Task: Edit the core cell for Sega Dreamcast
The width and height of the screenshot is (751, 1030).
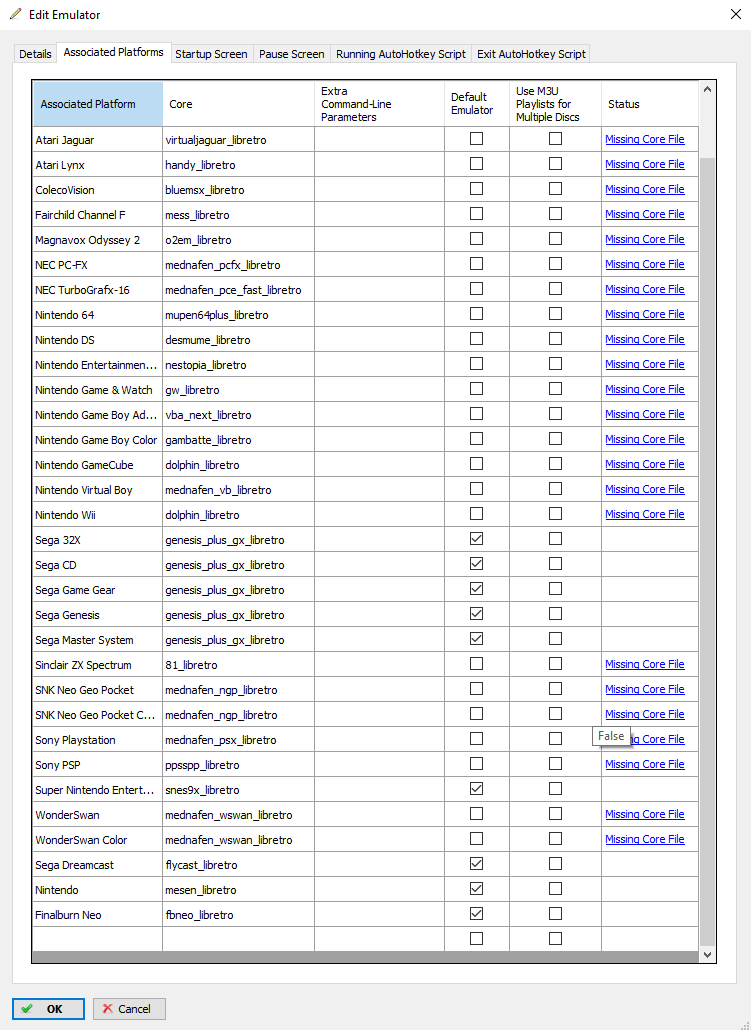Action: [x=239, y=865]
